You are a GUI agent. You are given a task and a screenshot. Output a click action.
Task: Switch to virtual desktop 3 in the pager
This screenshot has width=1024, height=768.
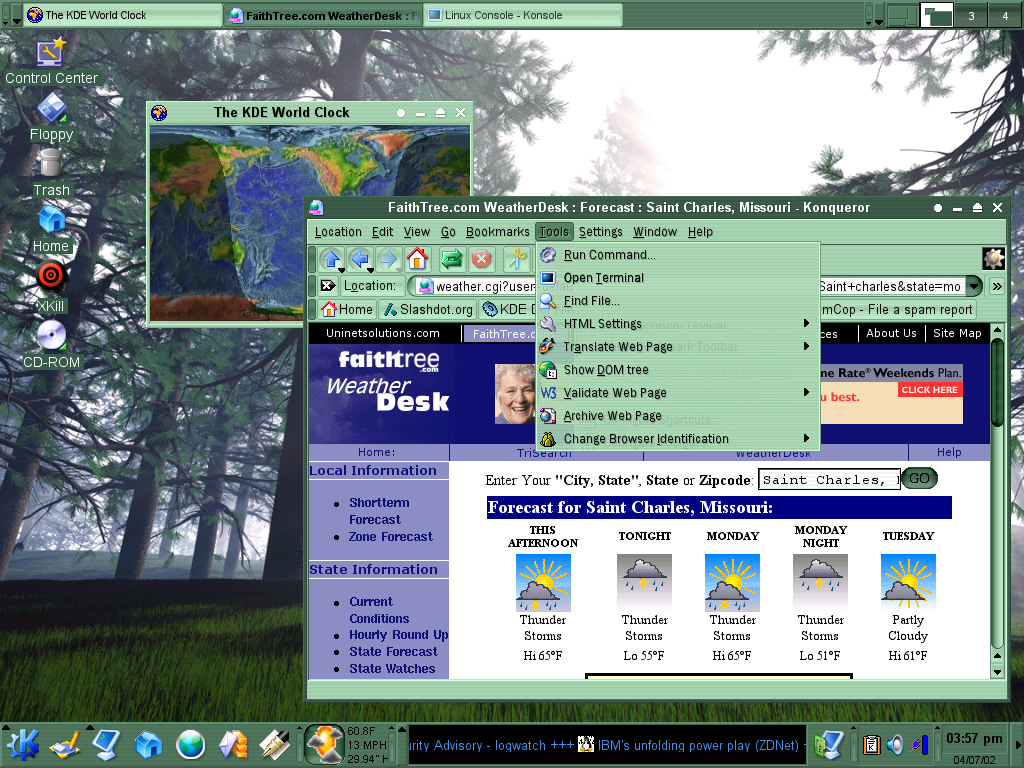pos(971,15)
